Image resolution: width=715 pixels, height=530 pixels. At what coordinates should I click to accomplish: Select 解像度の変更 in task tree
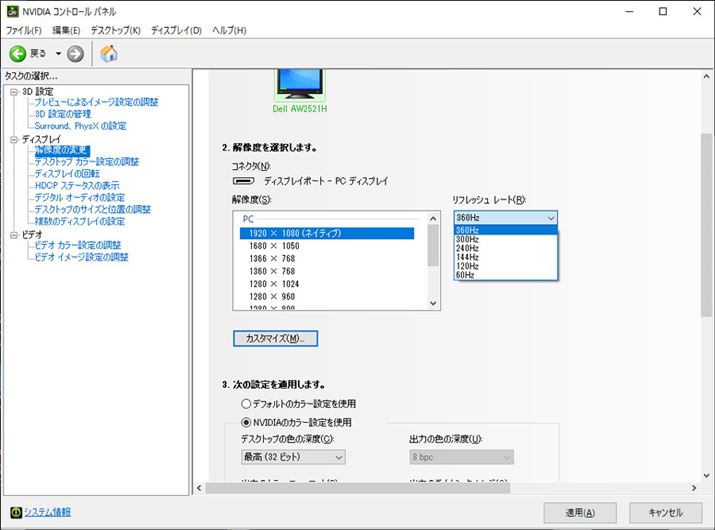point(62,150)
